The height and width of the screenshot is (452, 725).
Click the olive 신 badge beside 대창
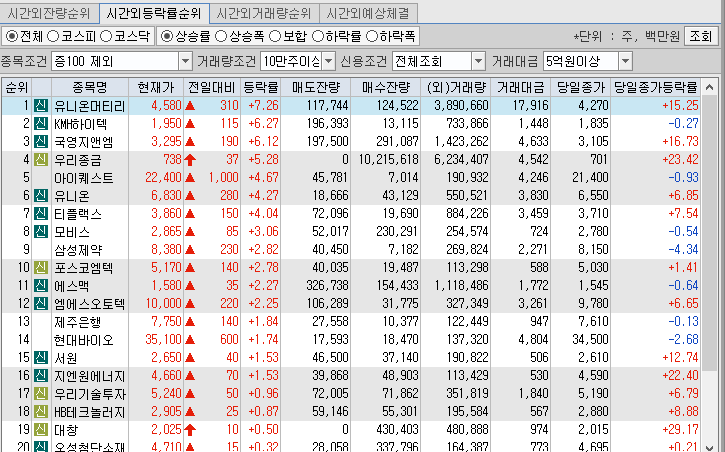click(x=41, y=430)
